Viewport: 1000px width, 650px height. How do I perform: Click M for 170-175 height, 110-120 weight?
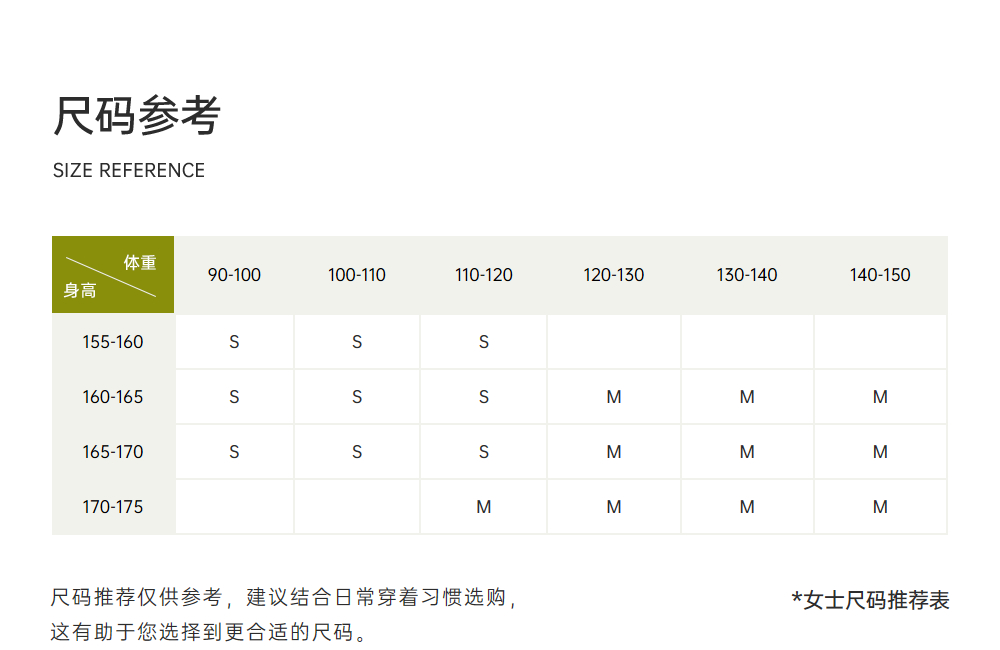tap(483, 506)
